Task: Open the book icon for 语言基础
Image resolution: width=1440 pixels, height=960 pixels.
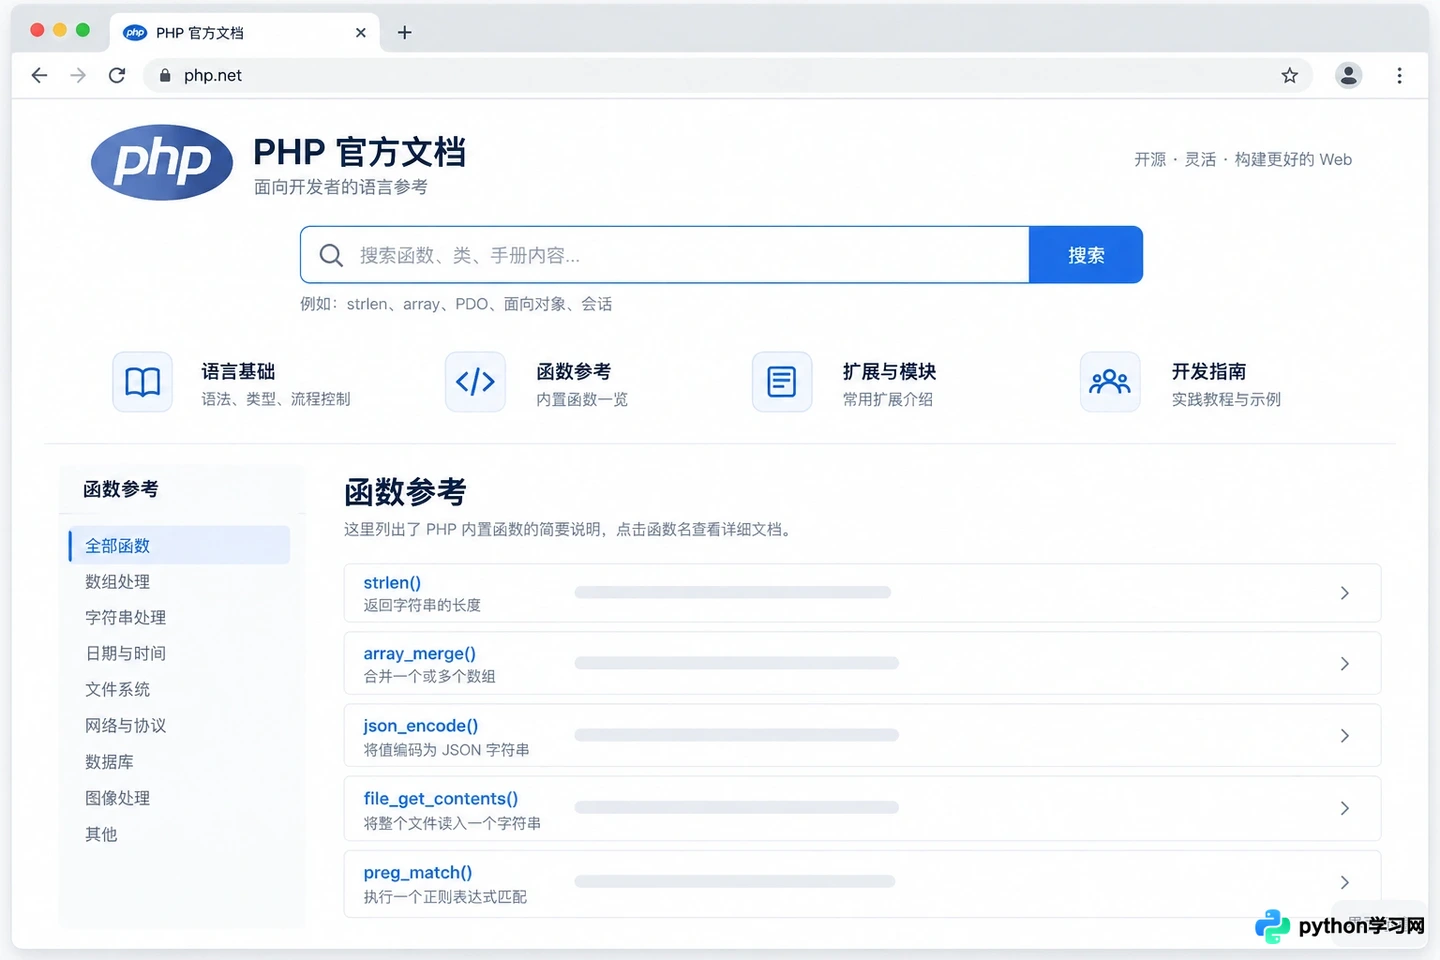Action: click(x=142, y=381)
